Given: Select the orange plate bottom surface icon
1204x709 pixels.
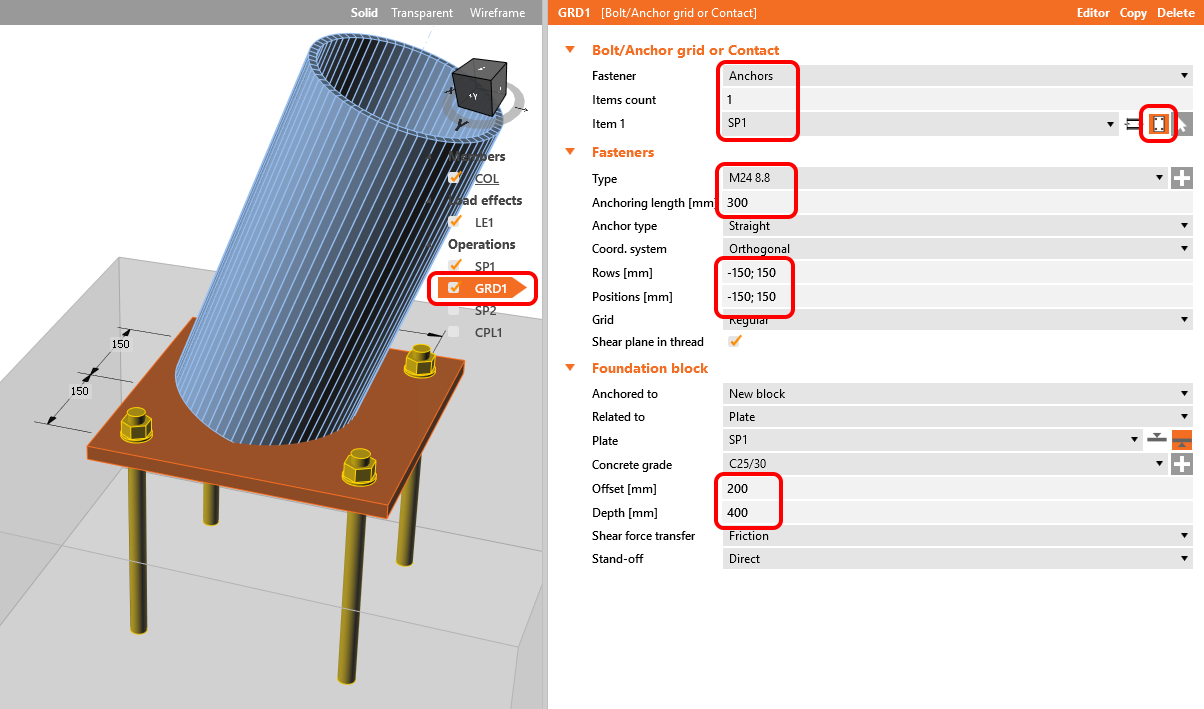Looking at the screenshot, I should point(1181,440).
